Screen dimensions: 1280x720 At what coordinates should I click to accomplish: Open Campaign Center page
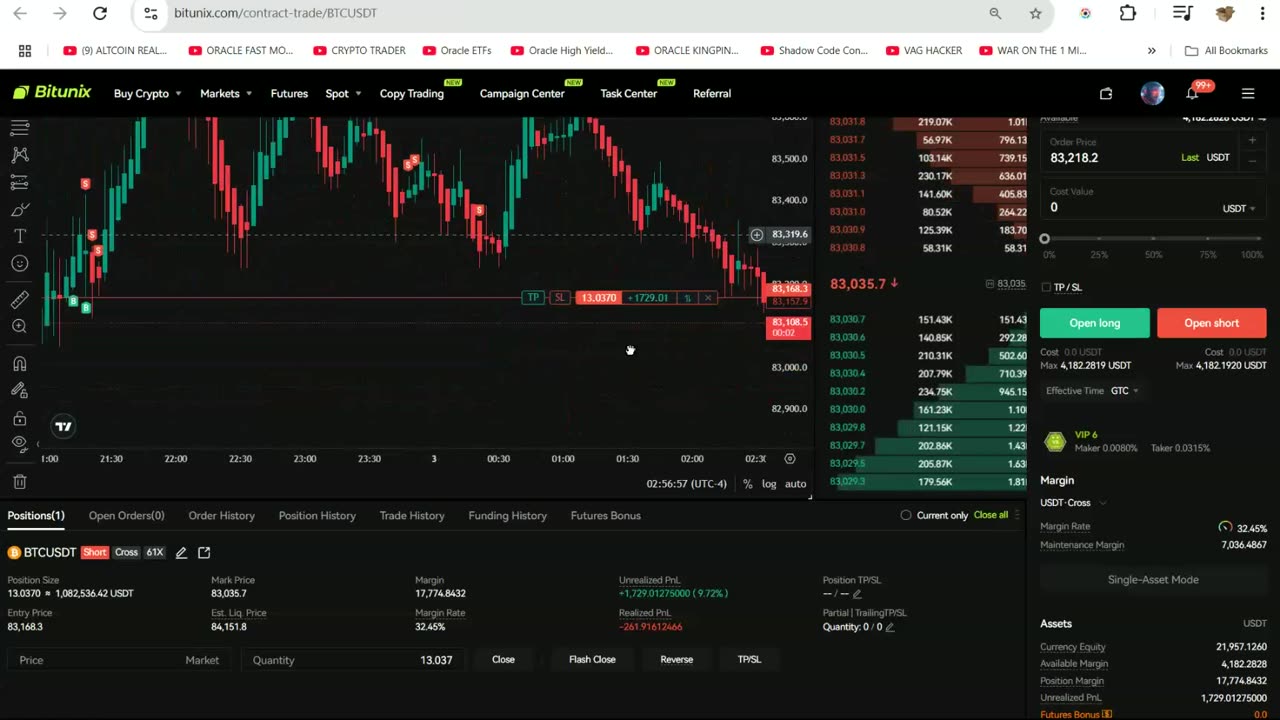[x=522, y=93]
